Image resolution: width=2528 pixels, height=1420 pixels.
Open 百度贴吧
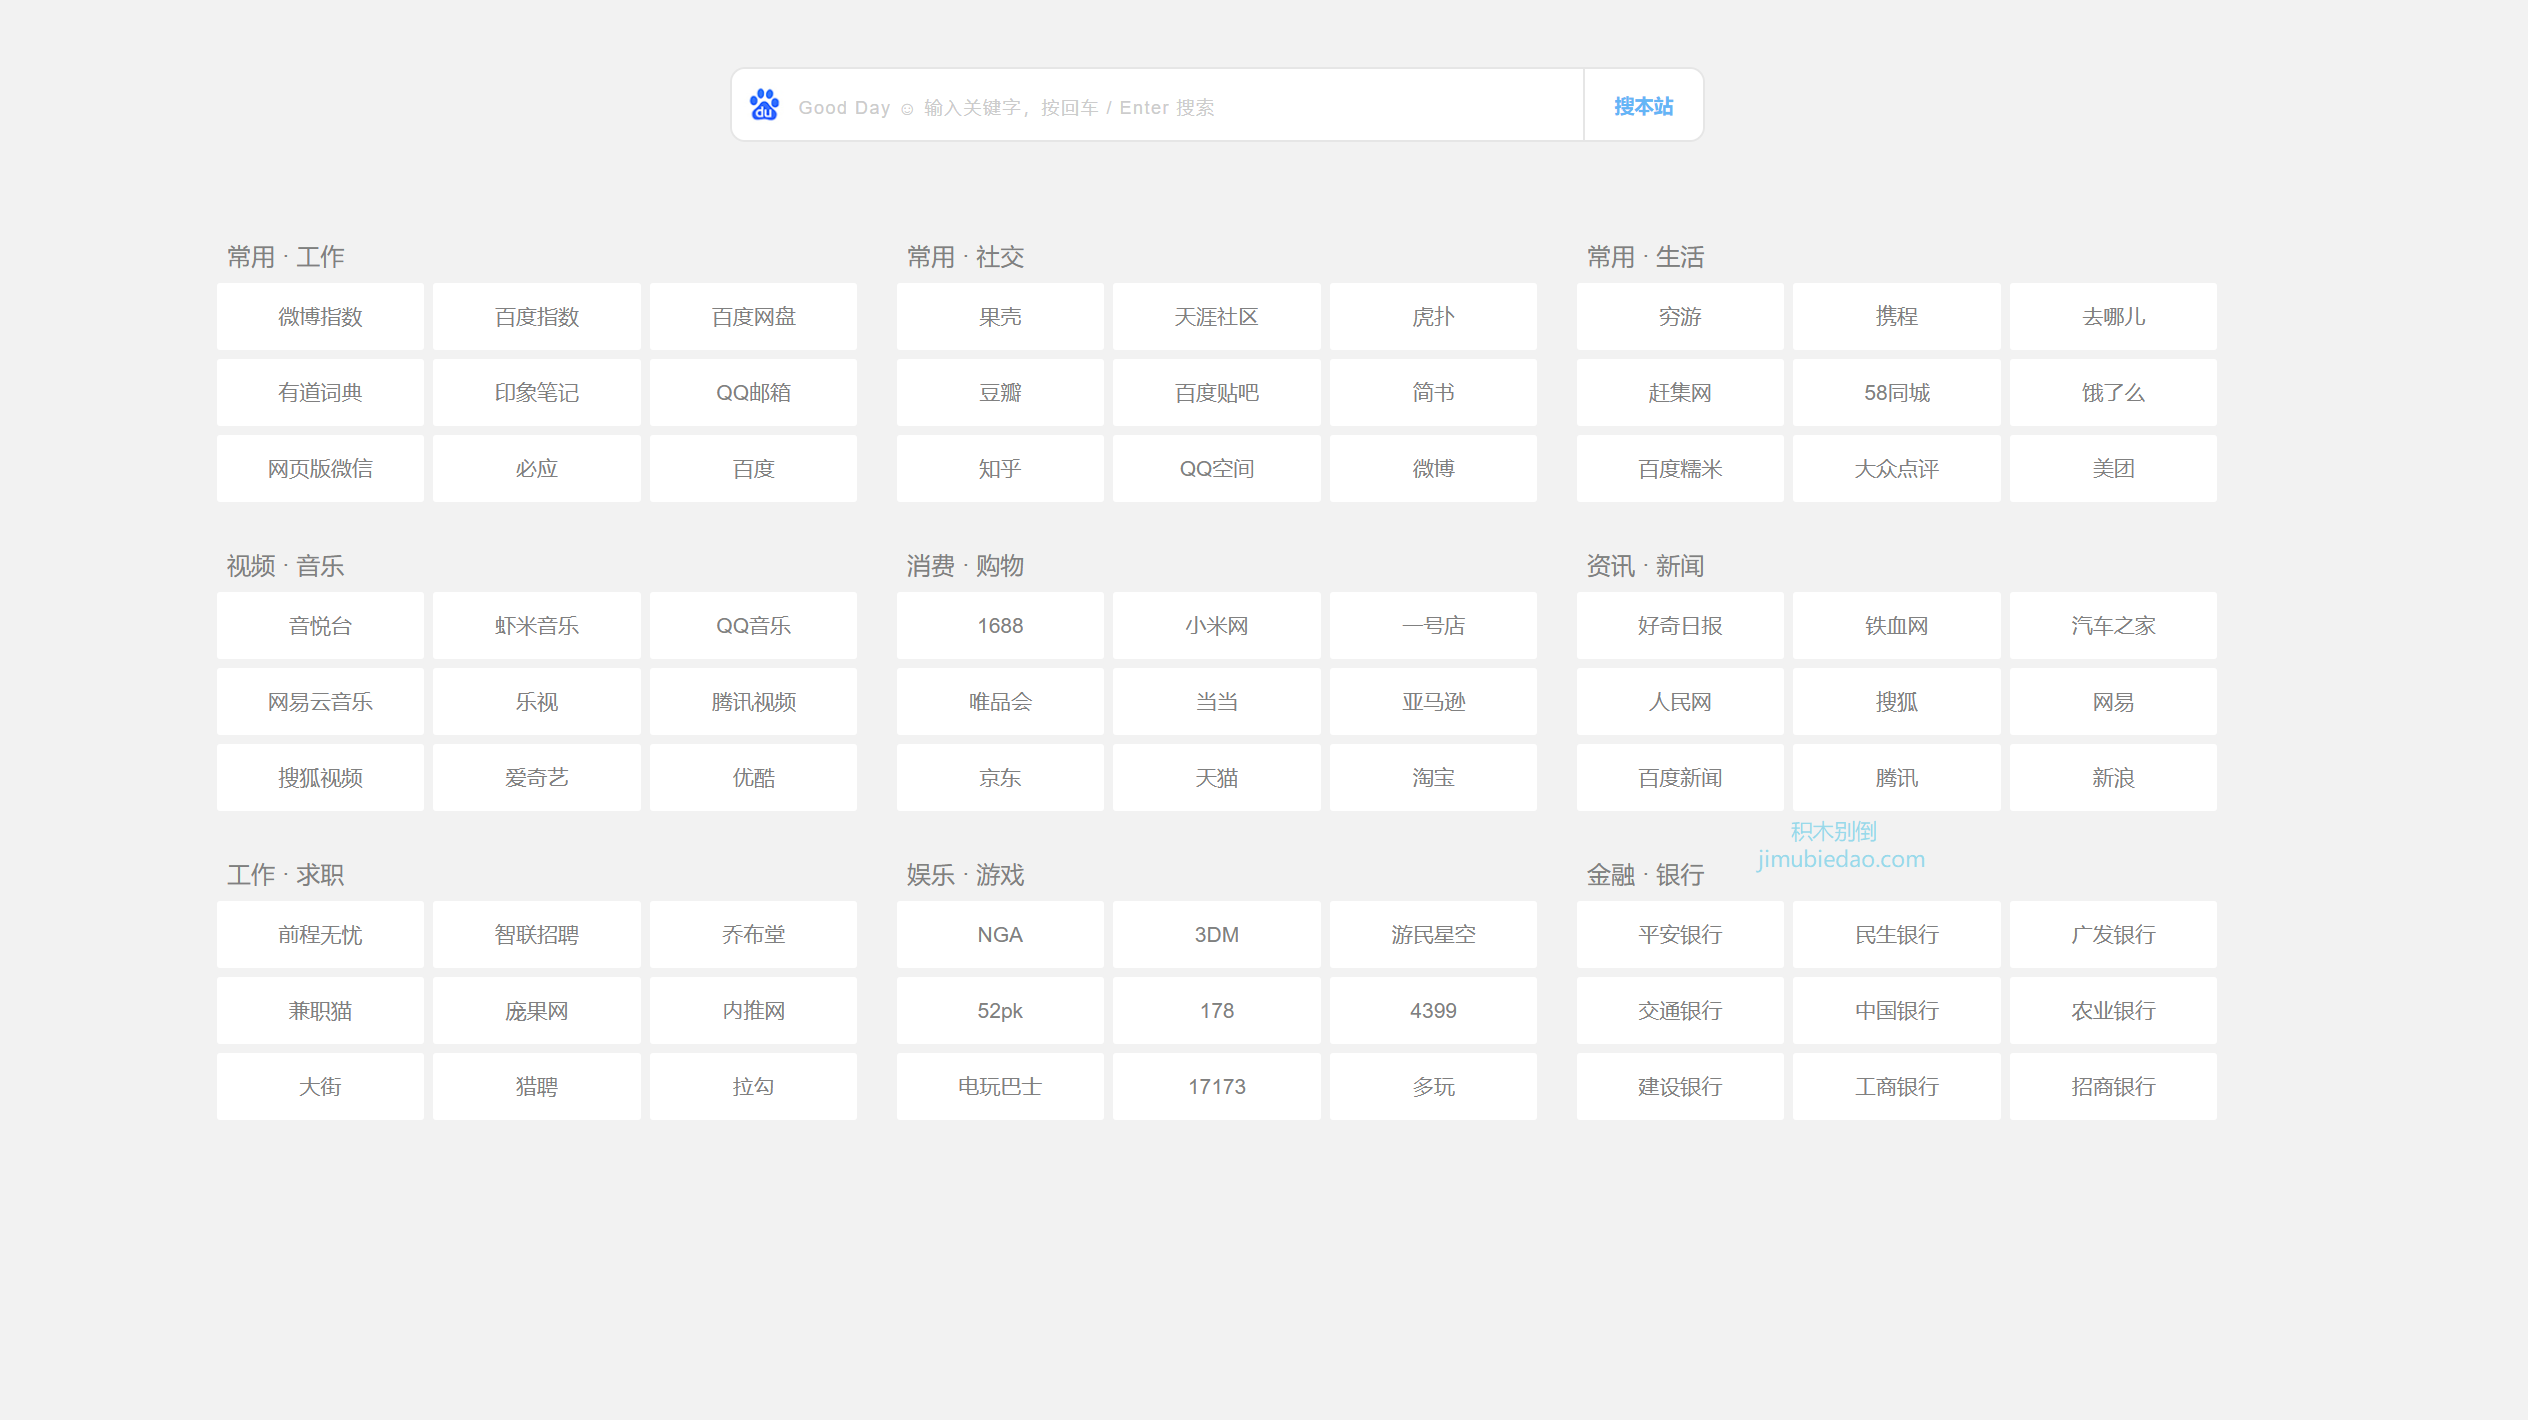[x=1217, y=393]
